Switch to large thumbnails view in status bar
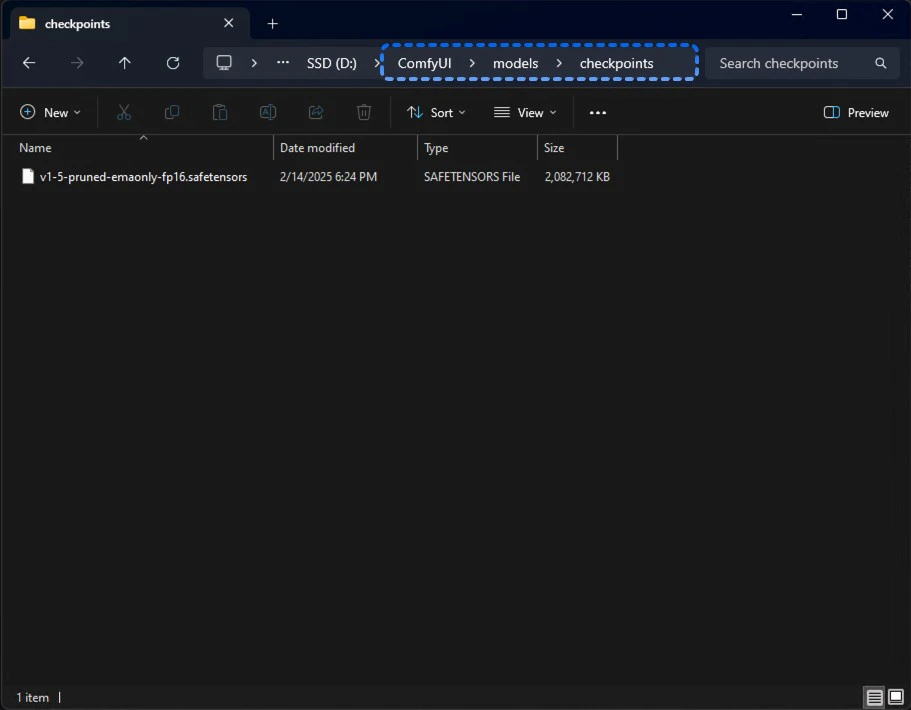 tap(893, 697)
